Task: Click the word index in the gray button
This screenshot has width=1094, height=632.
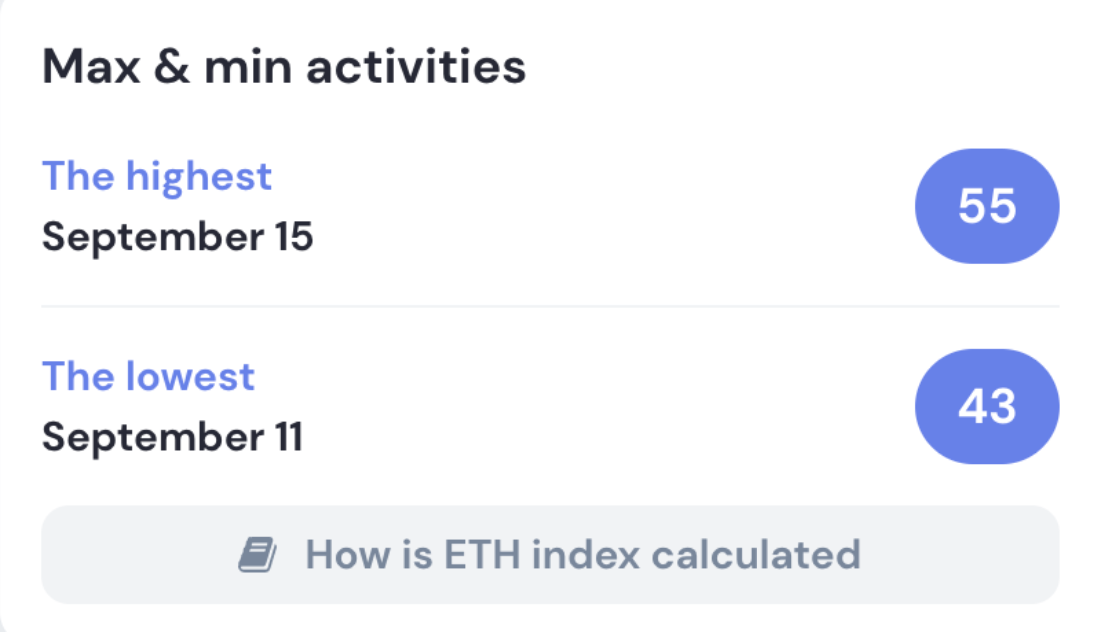Action: [x=585, y=555]
